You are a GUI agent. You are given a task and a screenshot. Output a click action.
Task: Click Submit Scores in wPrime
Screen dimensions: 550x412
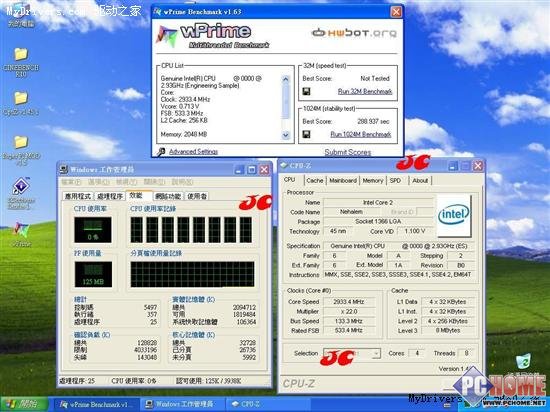(348, 152)
